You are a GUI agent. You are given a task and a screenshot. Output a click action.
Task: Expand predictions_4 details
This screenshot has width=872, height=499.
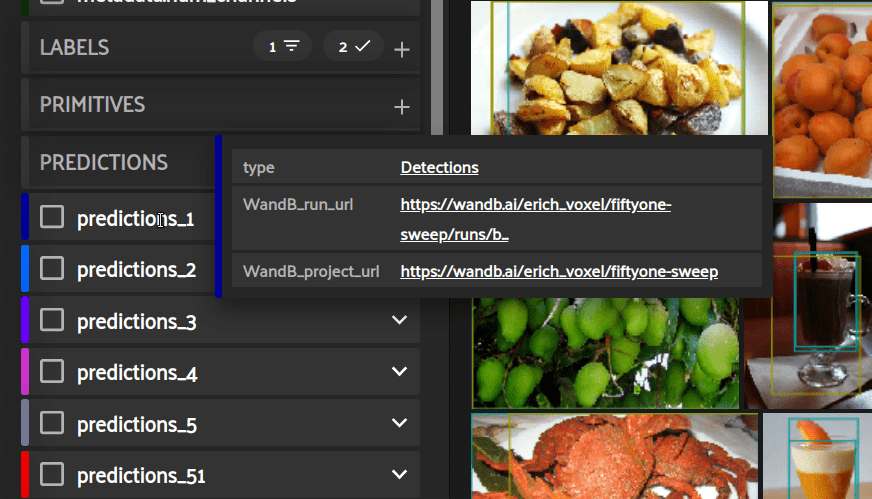click(x=399, y=371)
